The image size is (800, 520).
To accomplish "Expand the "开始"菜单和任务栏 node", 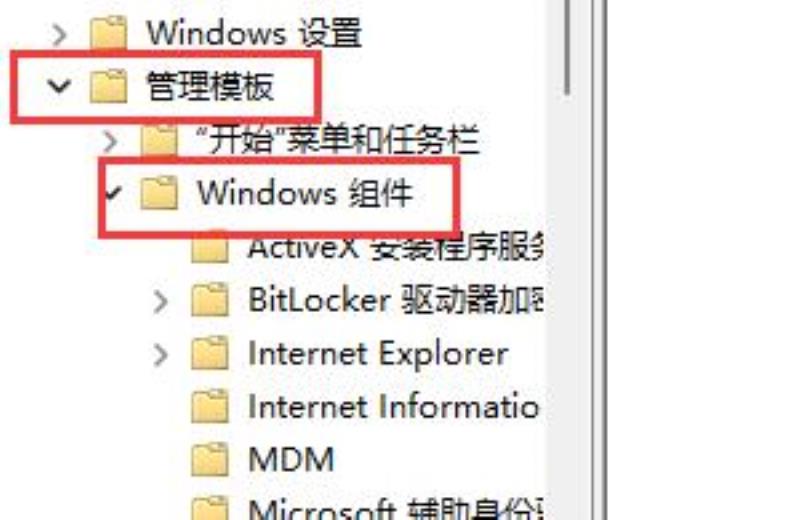I will point(110,141).
